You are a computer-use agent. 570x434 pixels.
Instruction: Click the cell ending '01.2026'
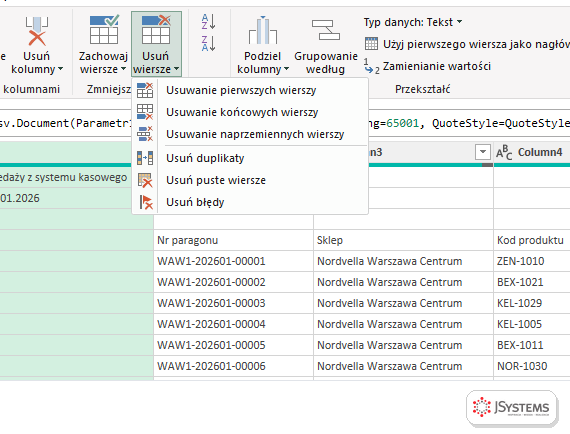(x=66, y=198)
